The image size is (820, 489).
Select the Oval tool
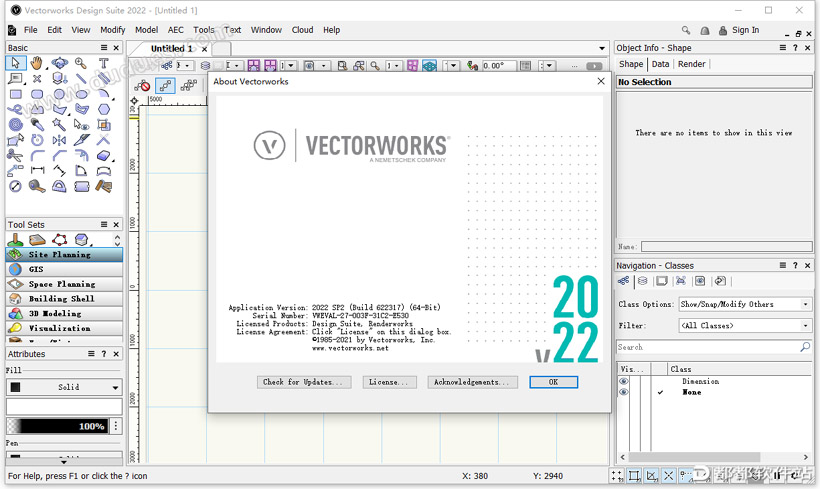tap(81, 94)
